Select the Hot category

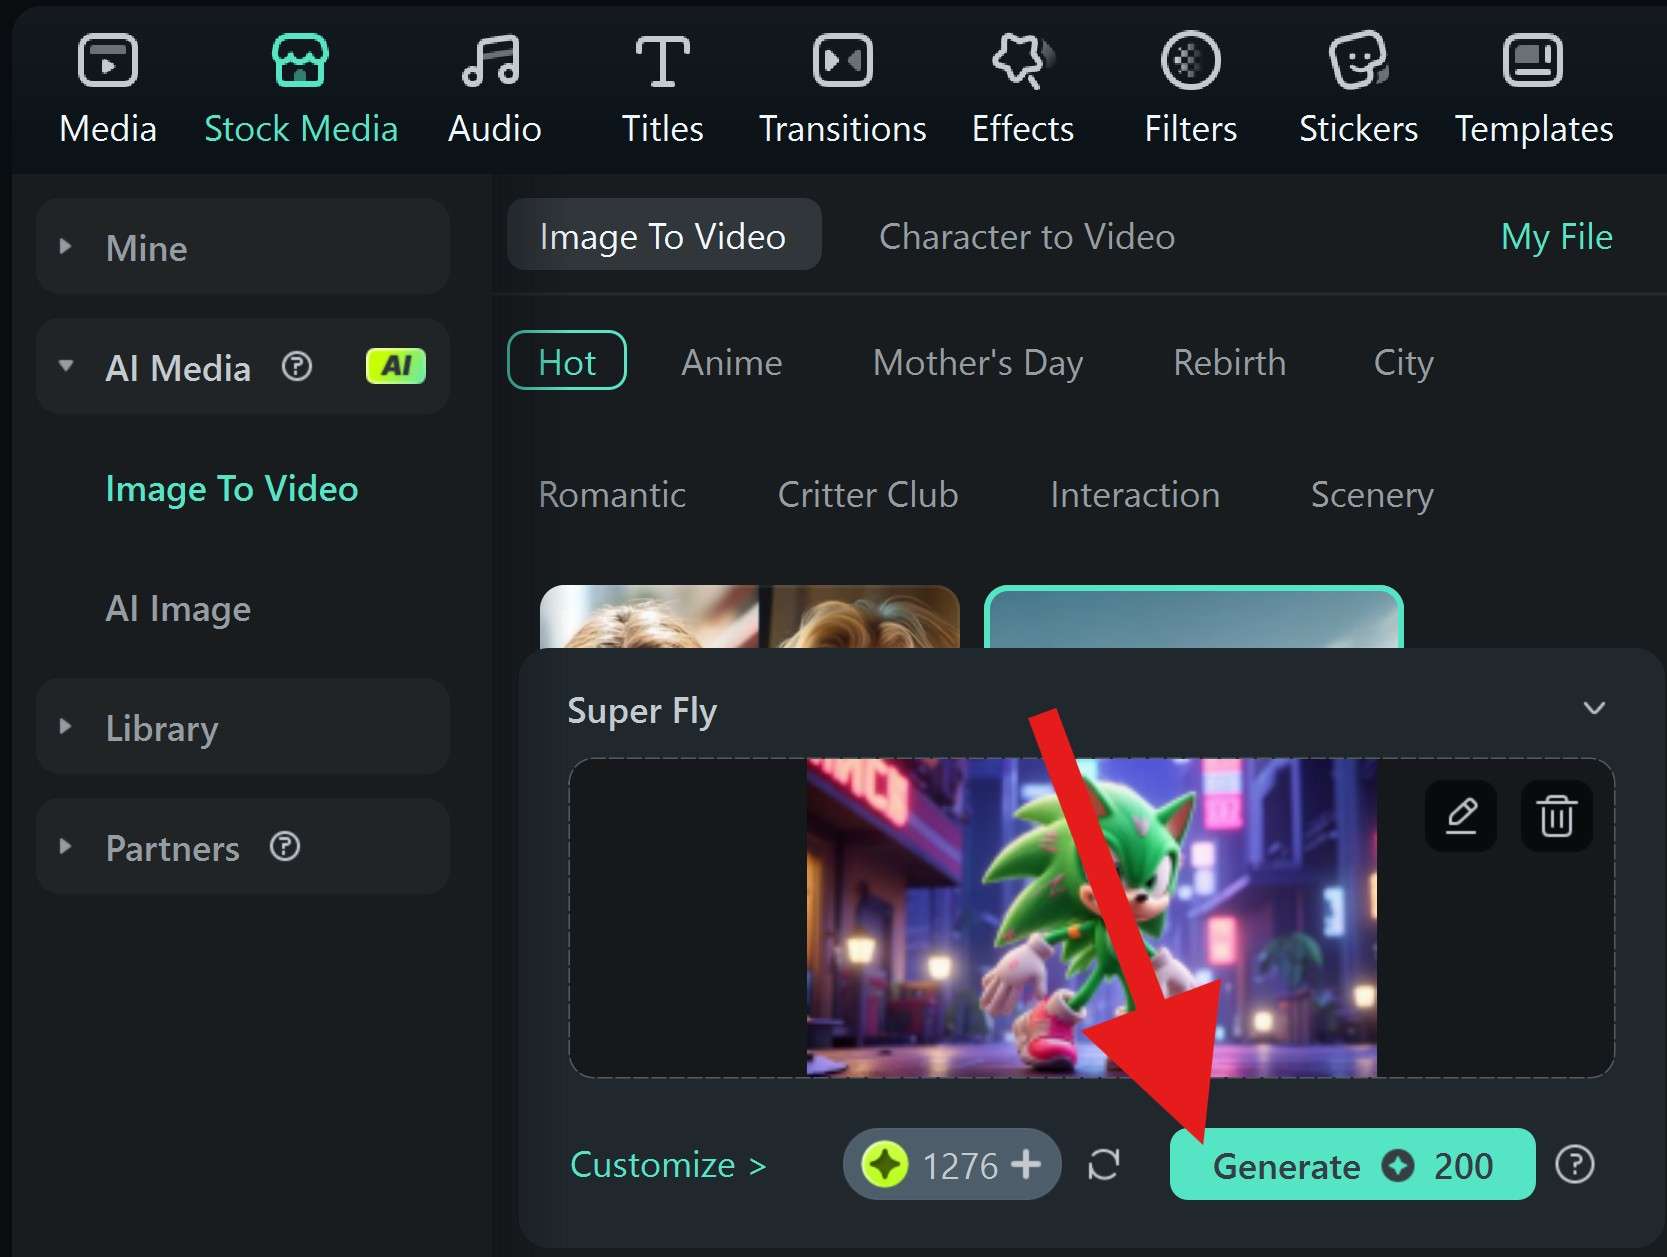(567, 361)
